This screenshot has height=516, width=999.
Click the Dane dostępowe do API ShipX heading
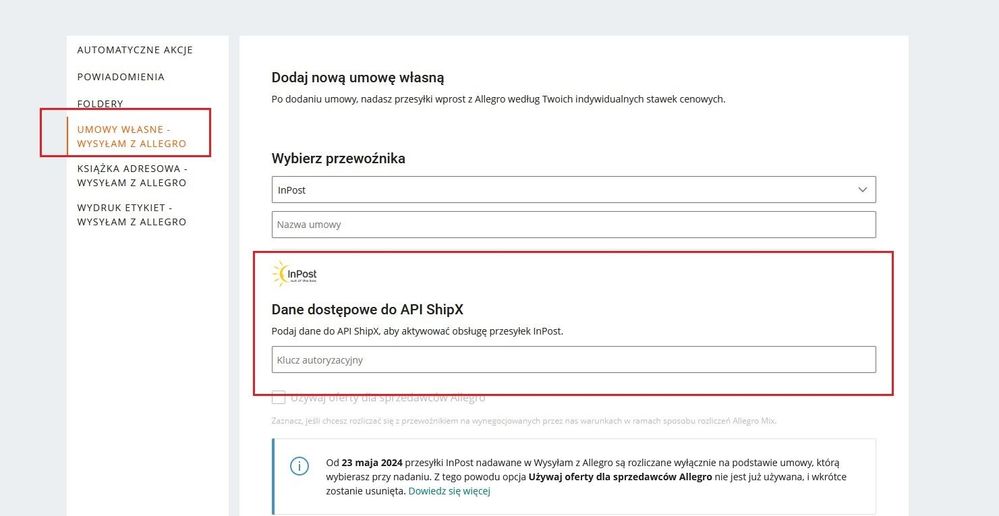tap(367, 309)
